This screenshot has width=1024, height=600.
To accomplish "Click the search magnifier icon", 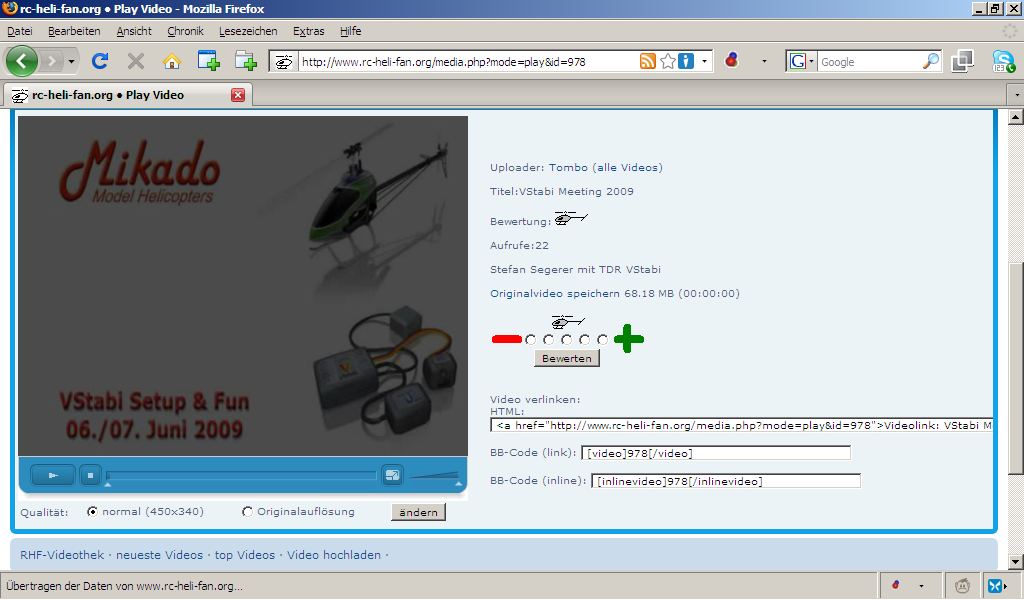I will click(931, 61).
